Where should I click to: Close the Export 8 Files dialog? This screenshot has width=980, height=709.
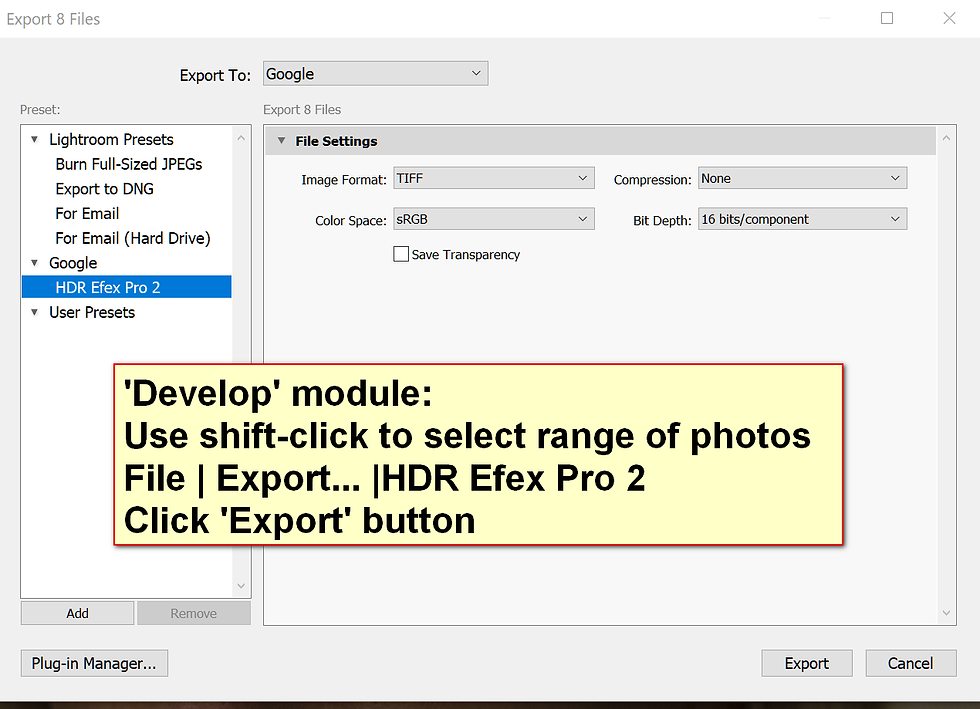pyautogui.click(x=949, y=18)
